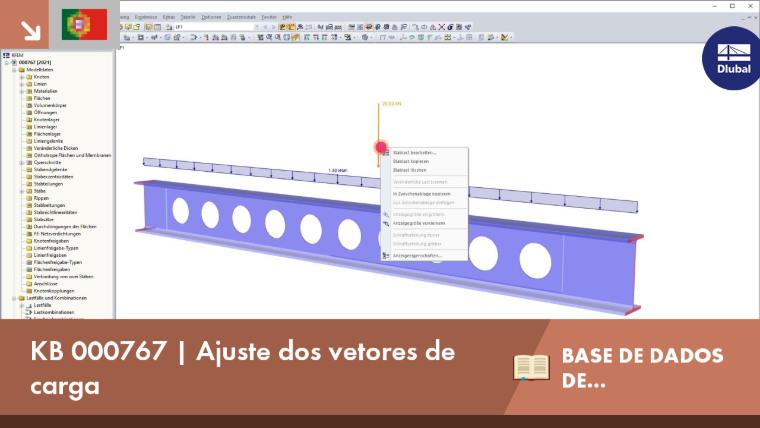Select the Materialien tree item

(46, 91)
